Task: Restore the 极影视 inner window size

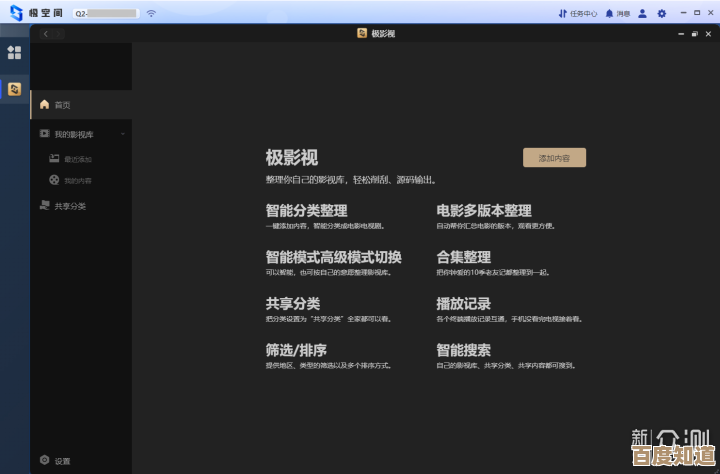Action: point(692,34)
